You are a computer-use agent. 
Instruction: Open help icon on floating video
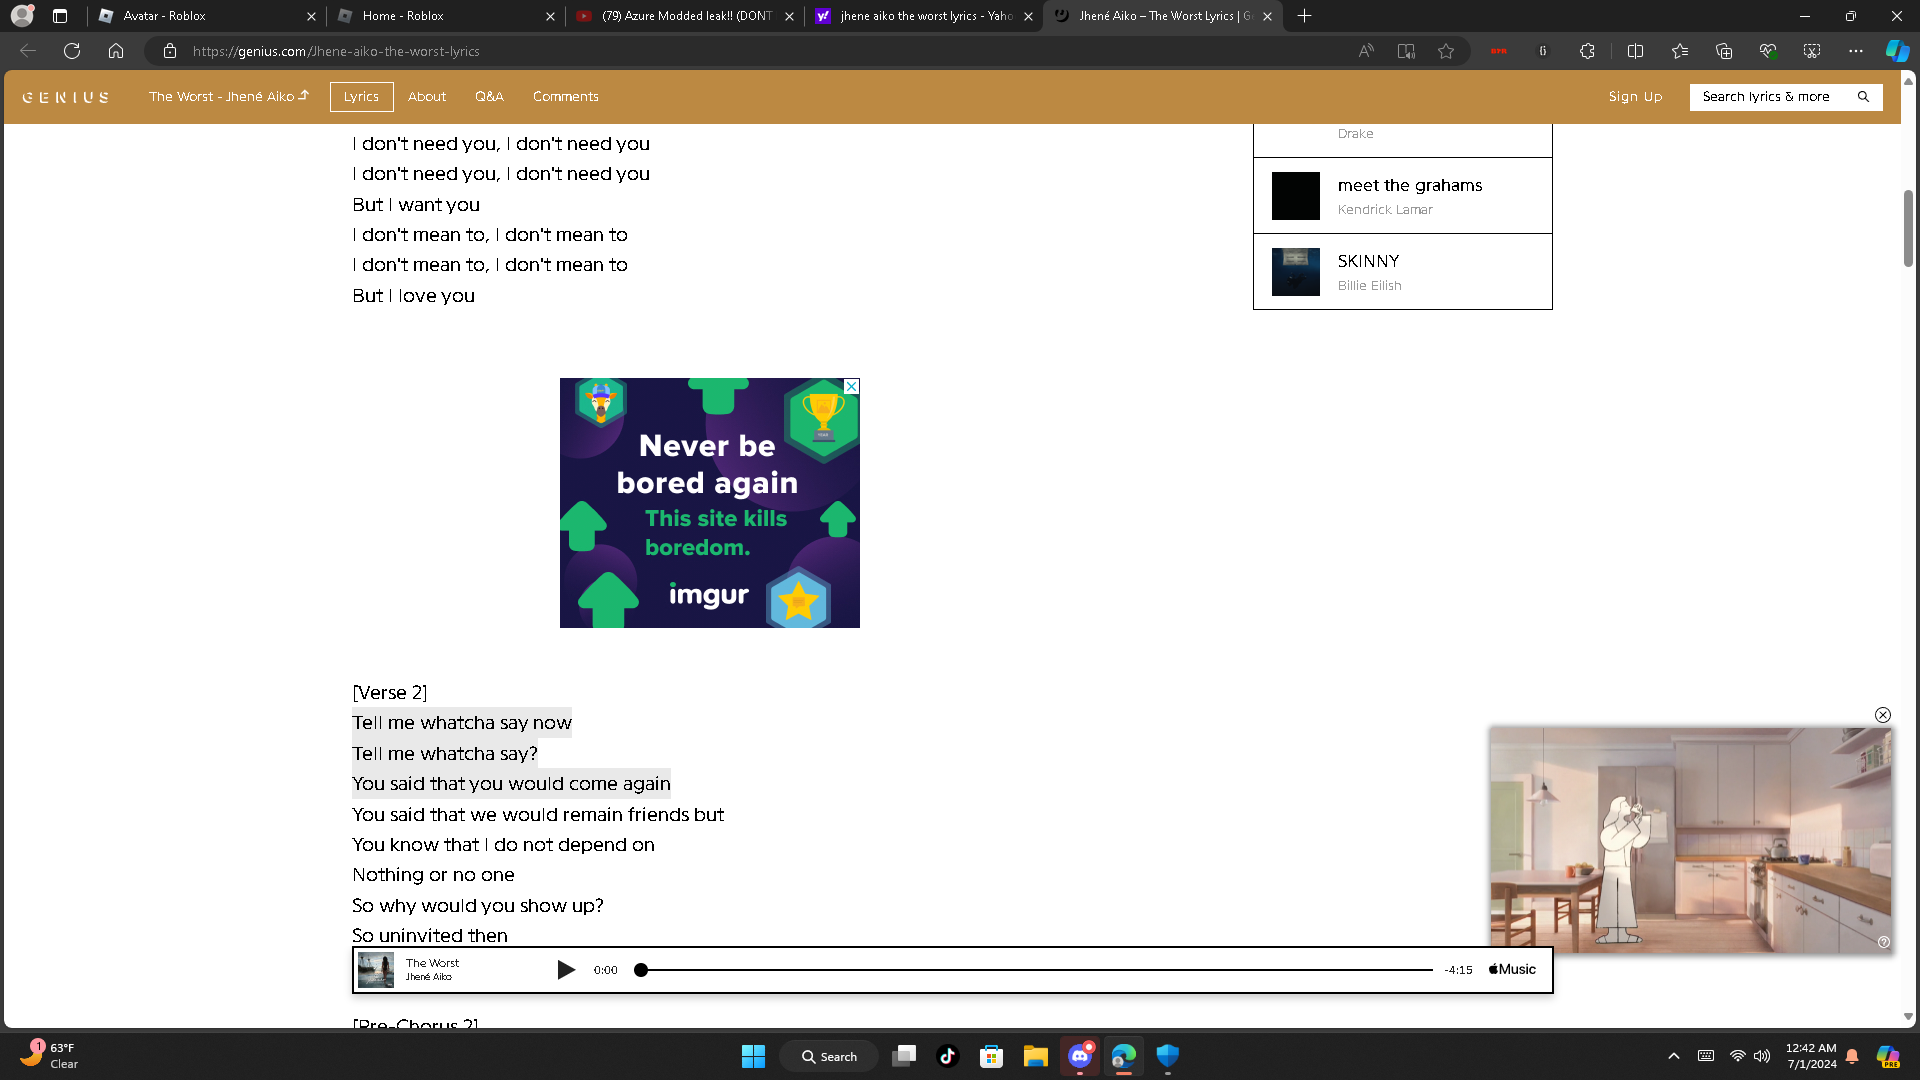tap(1884, 942)
